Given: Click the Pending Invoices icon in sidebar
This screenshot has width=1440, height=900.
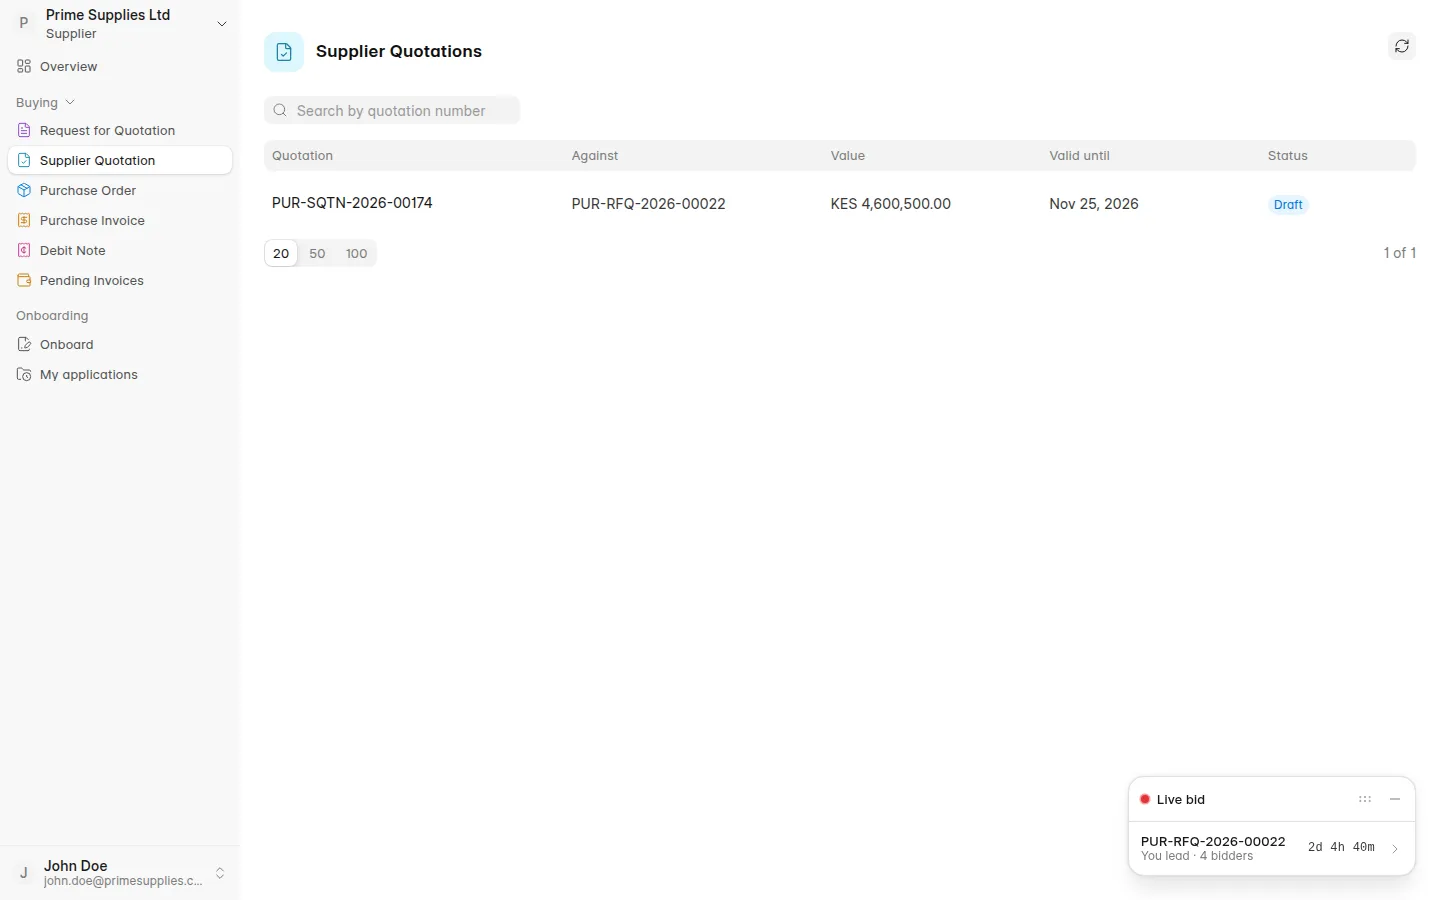Looking at the screenshot, I should point(24,281).
